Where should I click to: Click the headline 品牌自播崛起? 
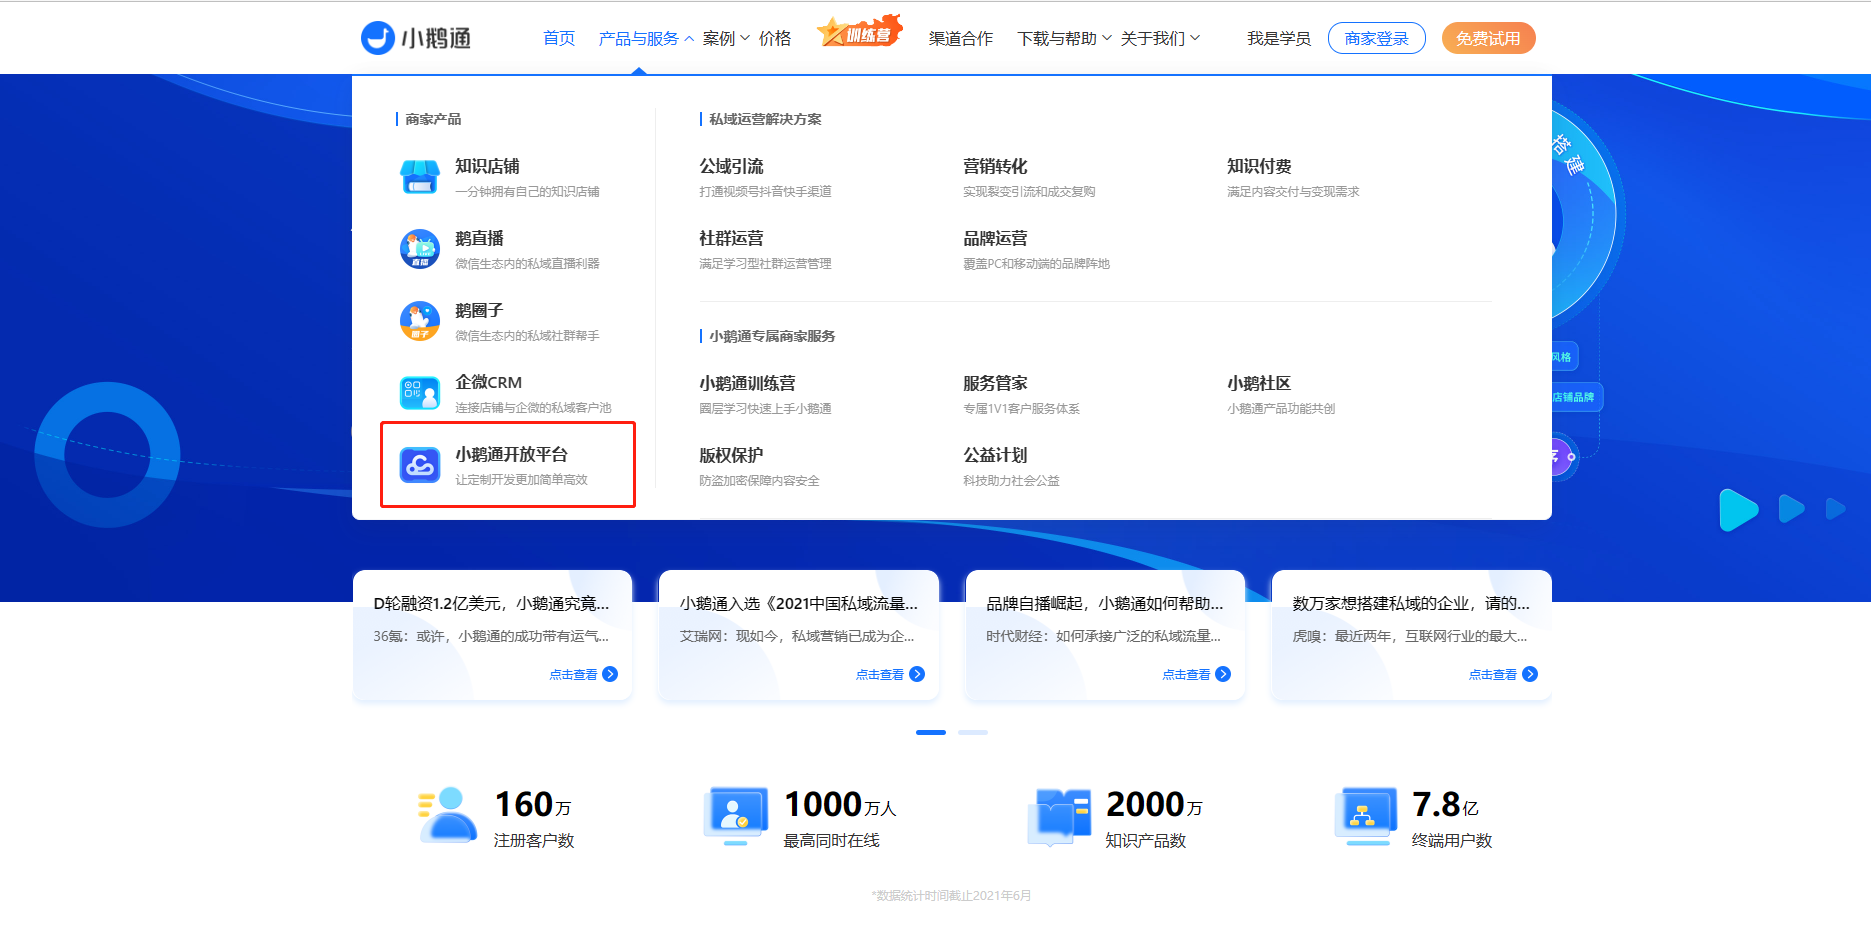[x=1104, y=603]
